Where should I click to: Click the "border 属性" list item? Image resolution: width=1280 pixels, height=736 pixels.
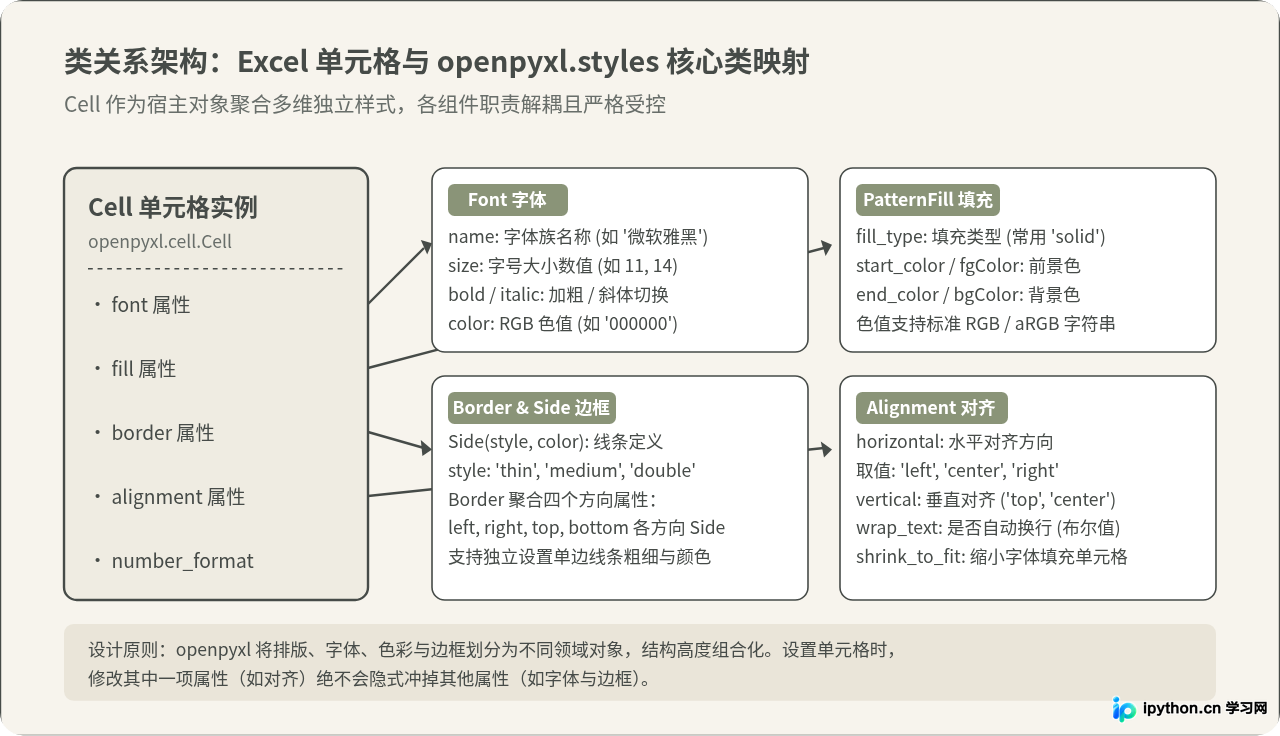163,433
